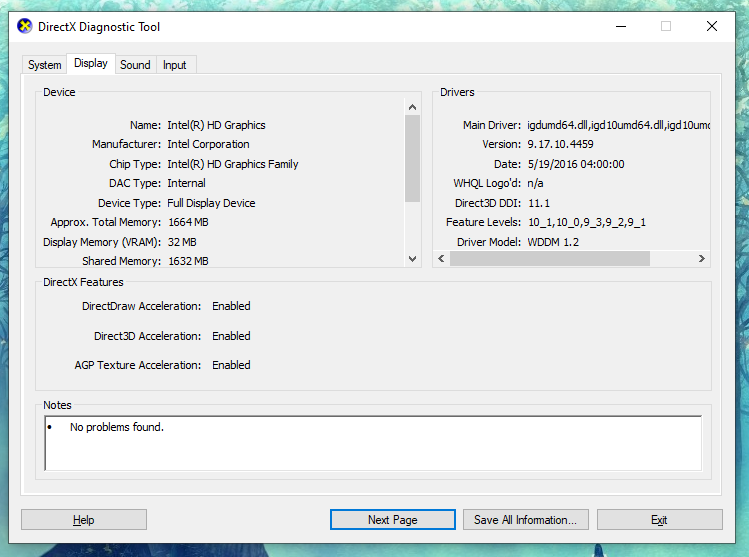Click Device panel scroll up arrow
749x557 pixels.
(413, 107)
